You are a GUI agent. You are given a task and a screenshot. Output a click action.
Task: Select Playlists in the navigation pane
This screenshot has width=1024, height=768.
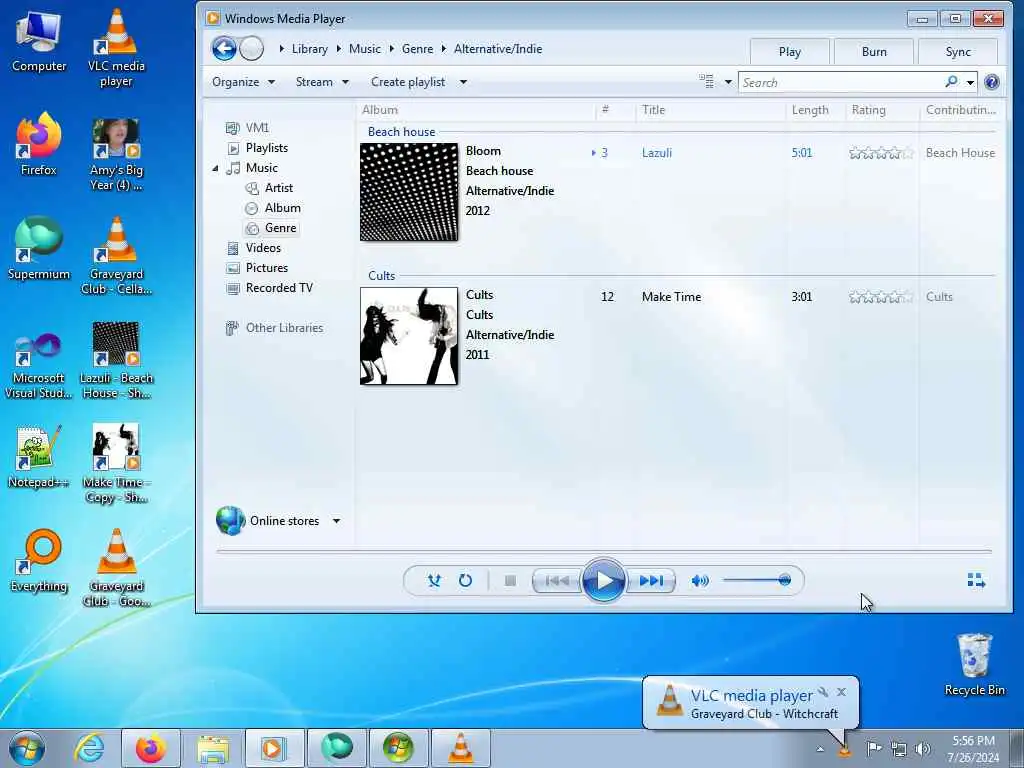tap(266, 148)
